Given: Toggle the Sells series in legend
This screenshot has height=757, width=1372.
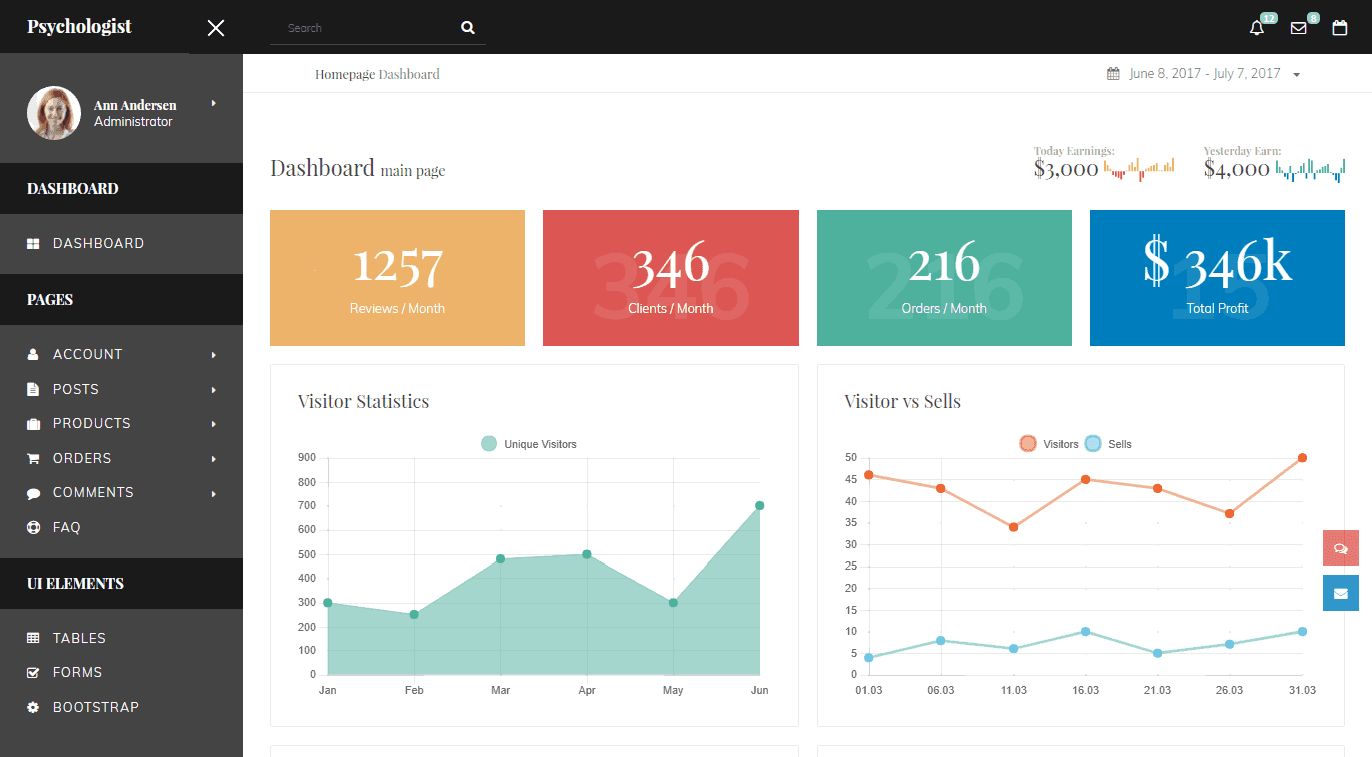Looking at the screenshot, I should click(1108, 444).
